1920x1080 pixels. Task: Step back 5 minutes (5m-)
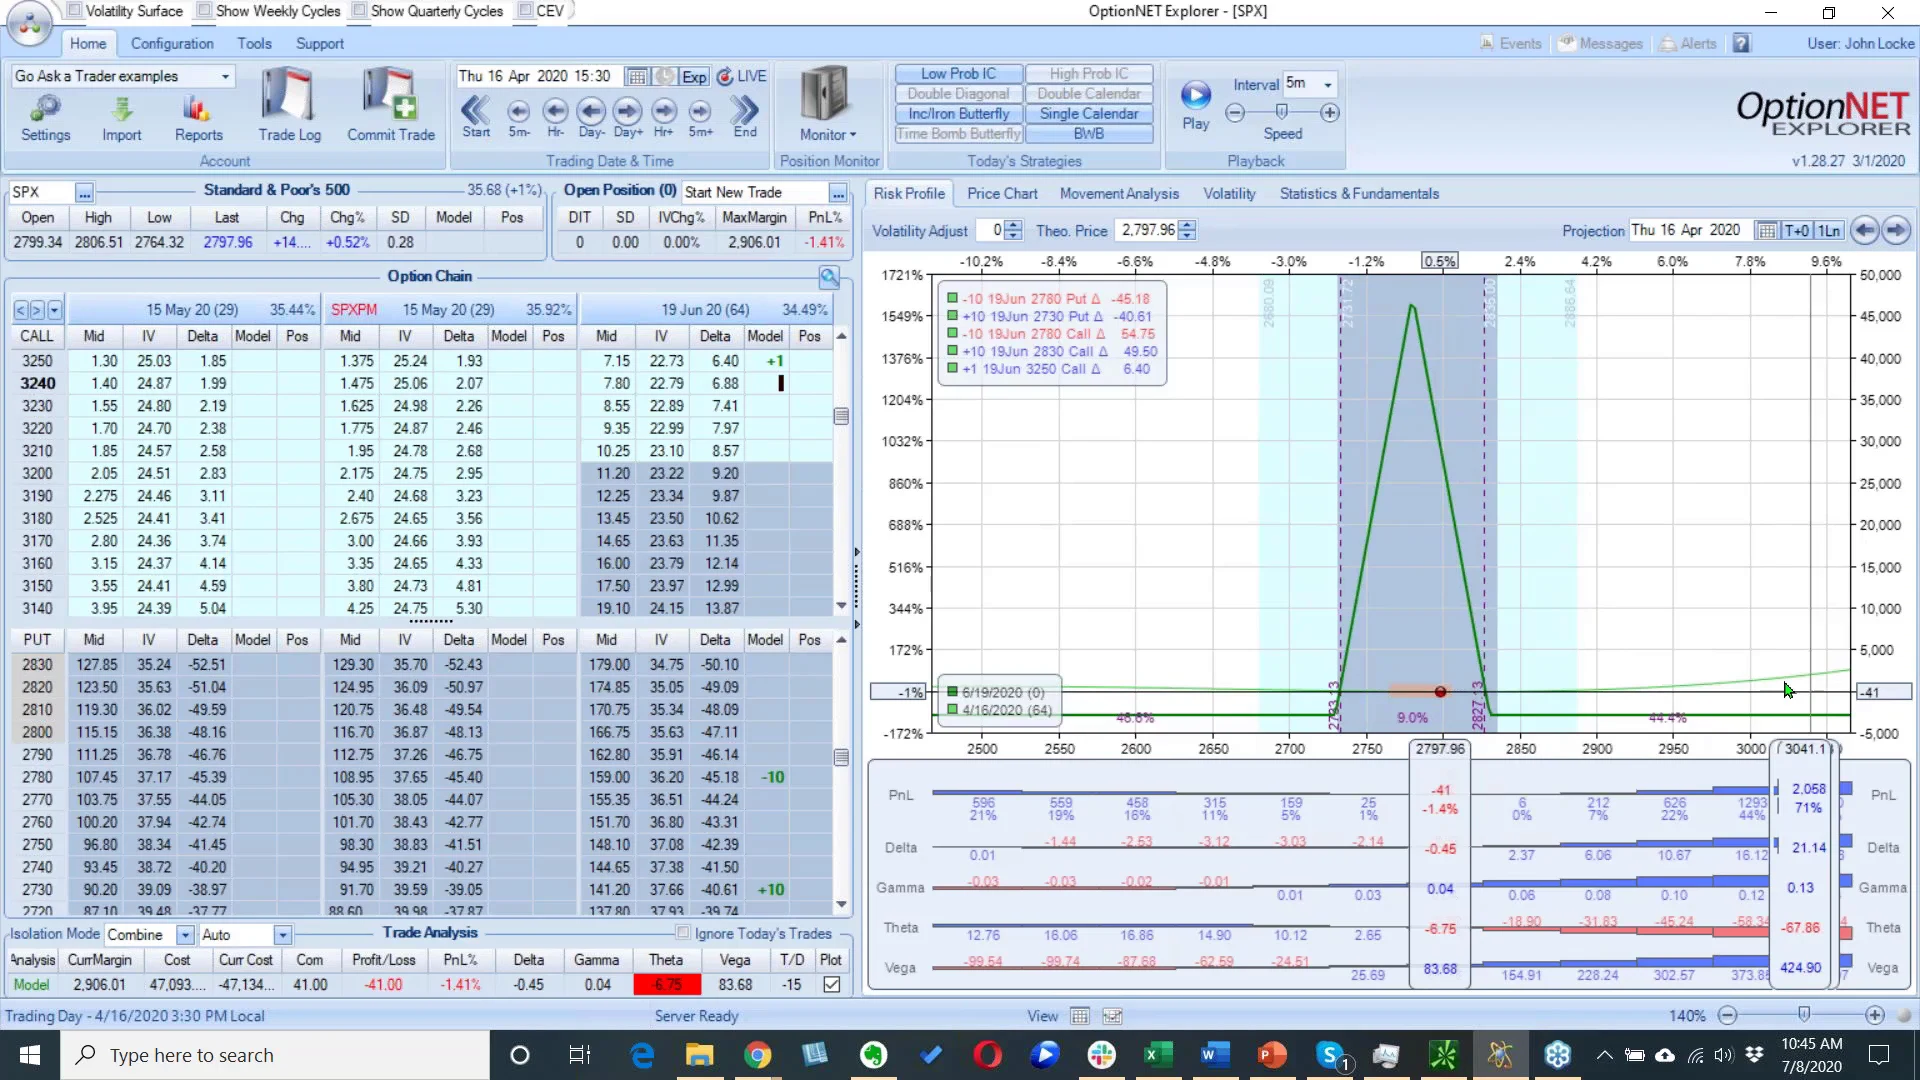click(x=518, y=116)
